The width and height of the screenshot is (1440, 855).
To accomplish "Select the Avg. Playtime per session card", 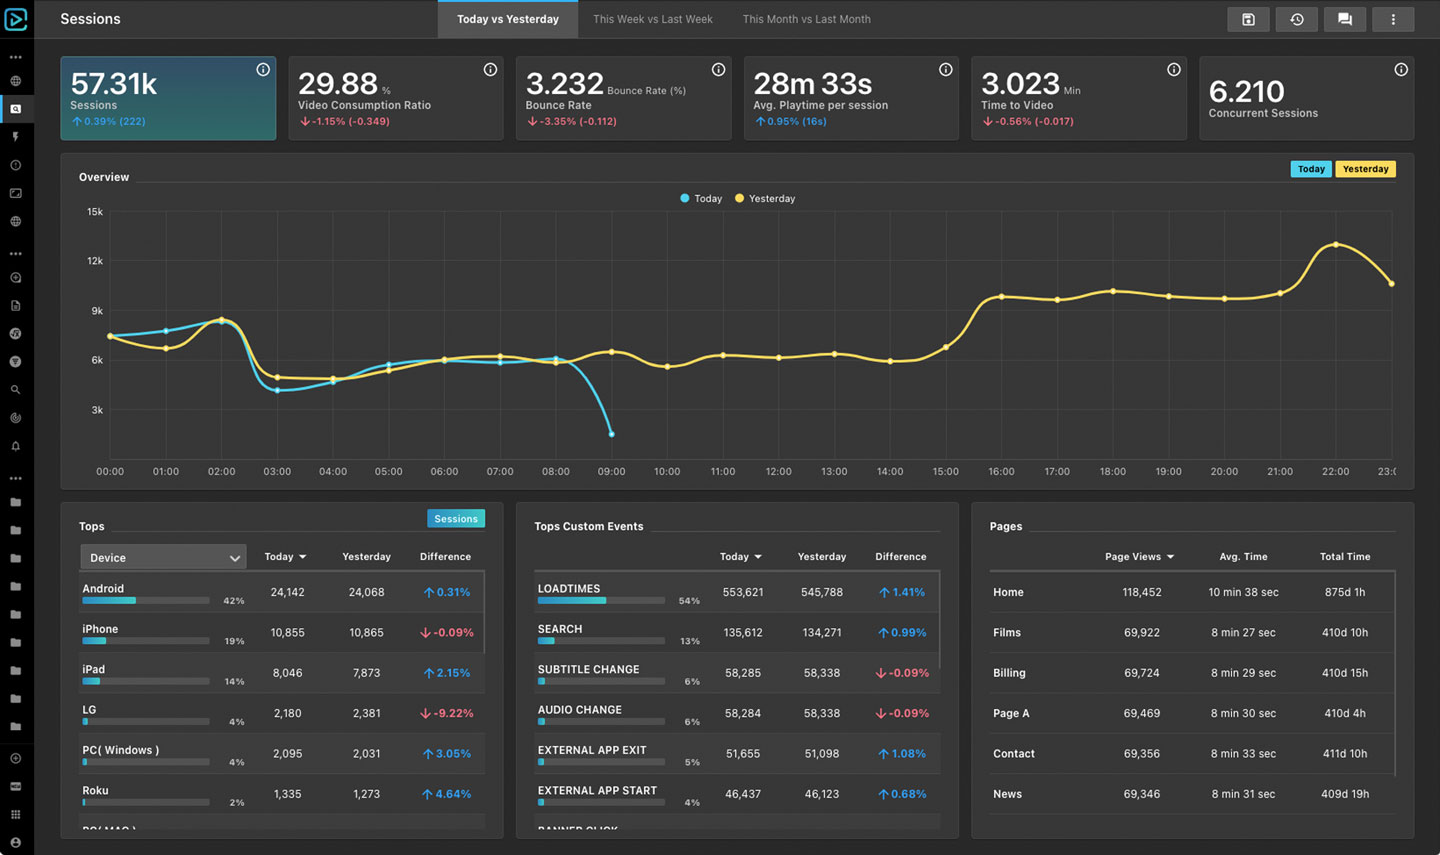I will (851, 98).
